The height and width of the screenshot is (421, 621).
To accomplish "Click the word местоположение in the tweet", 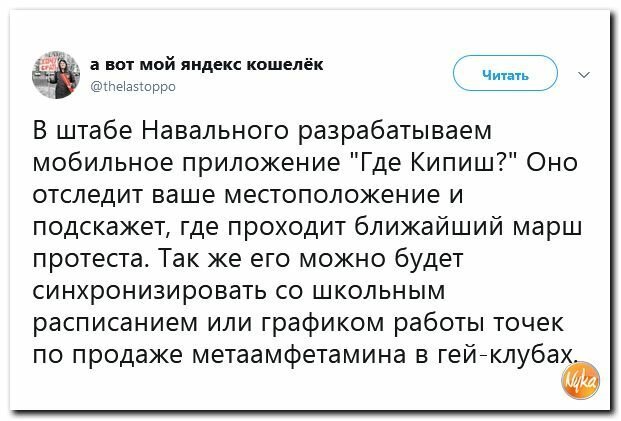I will (x=332, y=195).
